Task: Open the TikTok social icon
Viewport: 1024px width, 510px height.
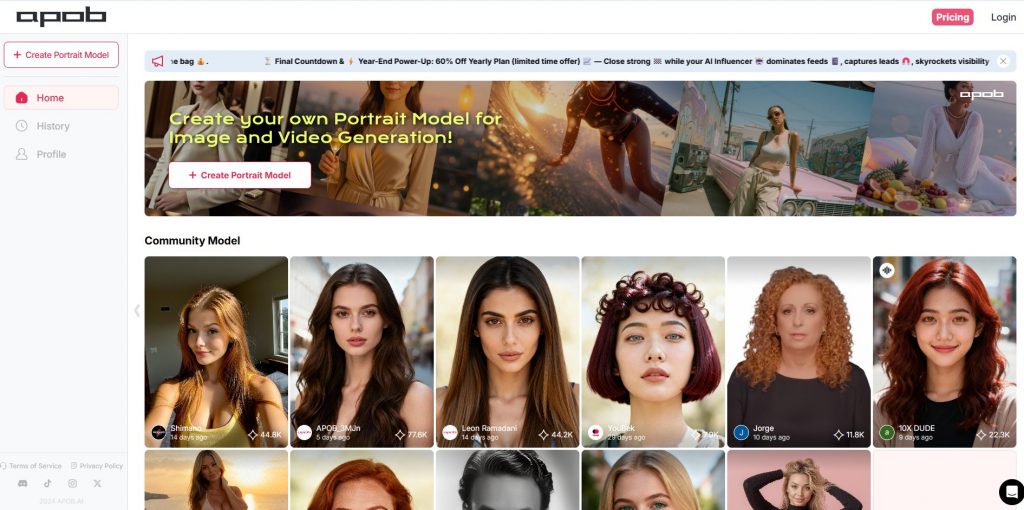Action: (47, 484)
